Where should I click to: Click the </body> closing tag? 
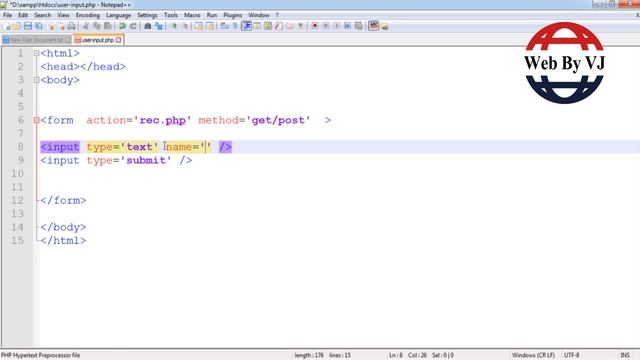63,227
